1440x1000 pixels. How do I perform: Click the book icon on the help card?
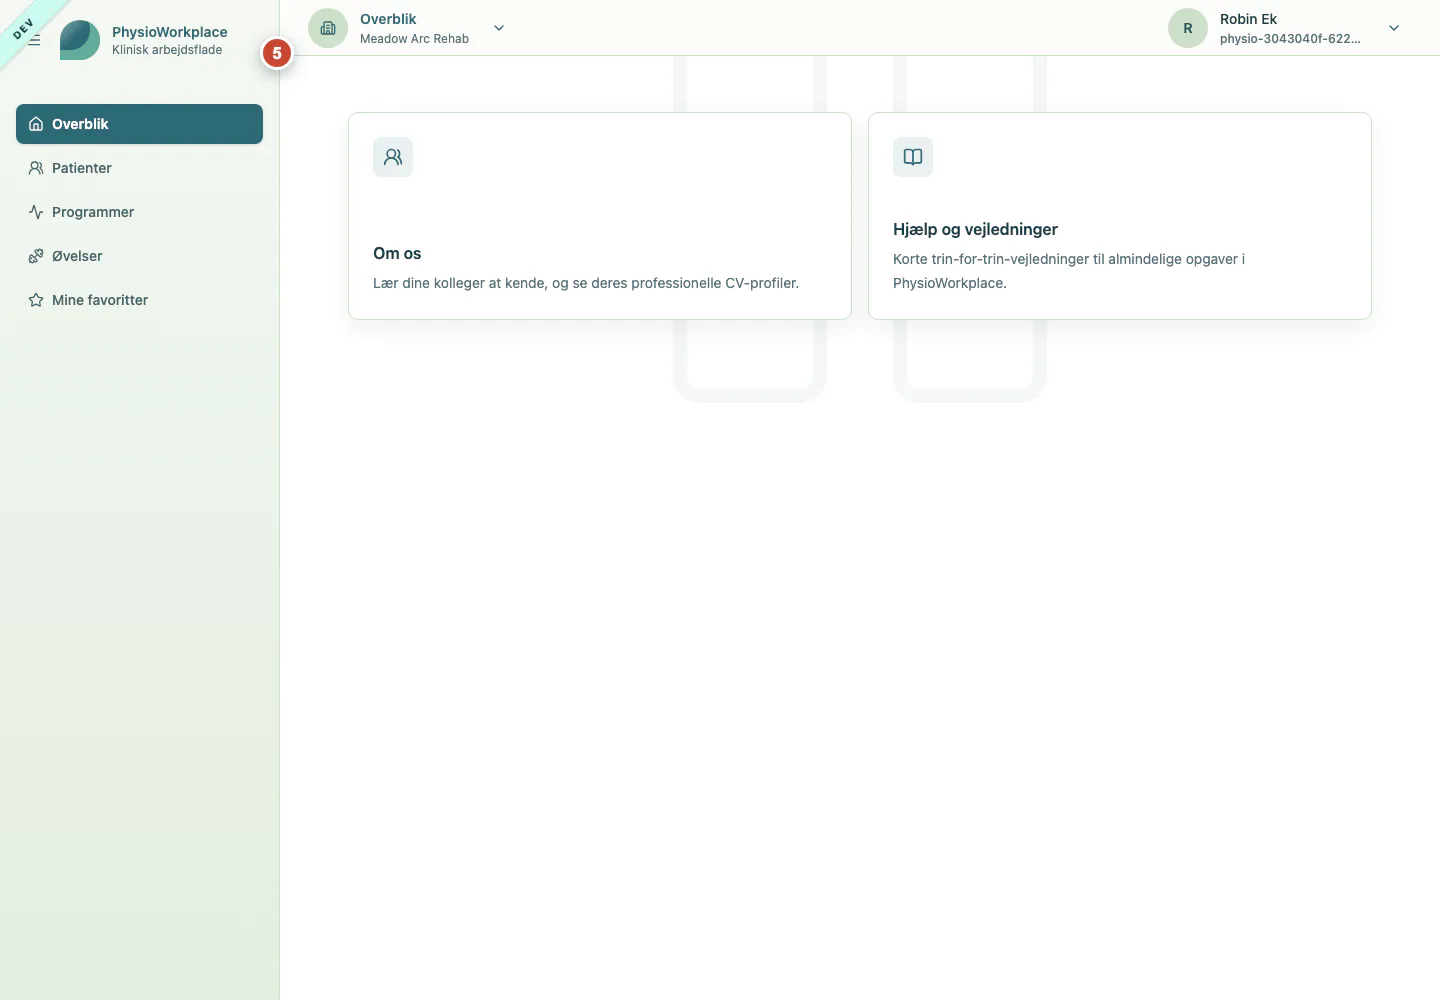click(x=913, y=157)
